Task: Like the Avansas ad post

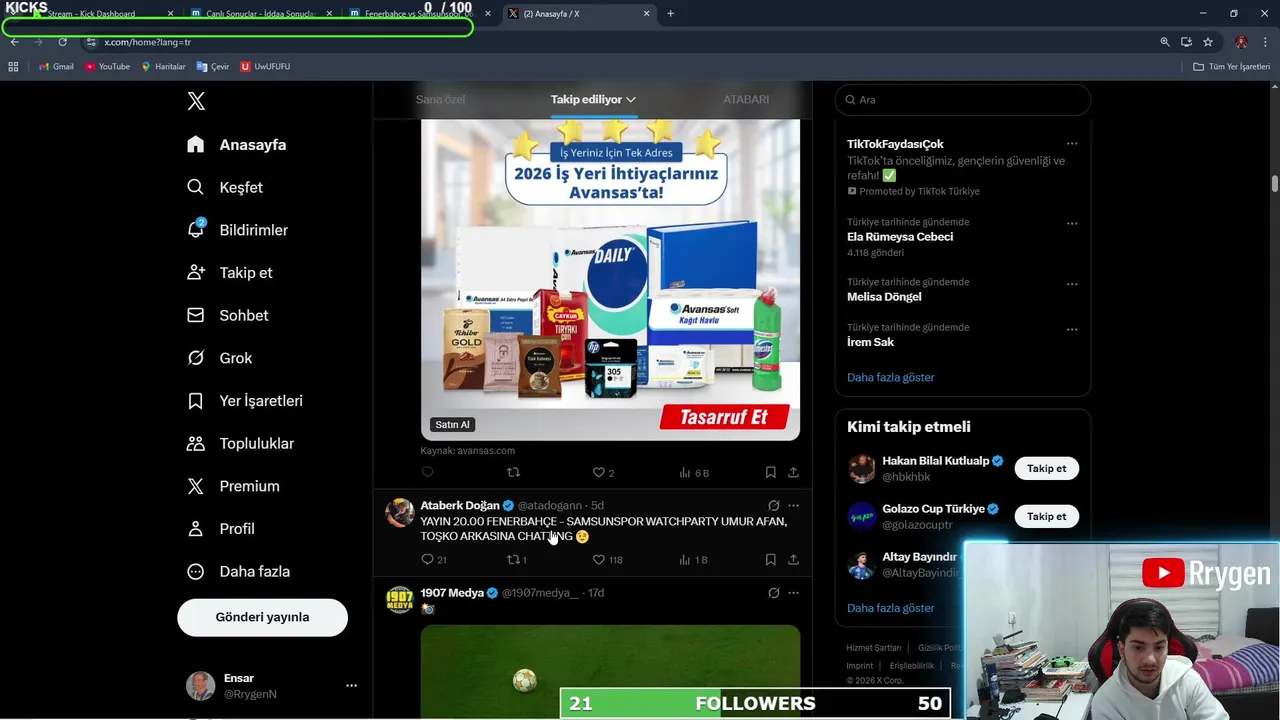Action: point(603,472)
